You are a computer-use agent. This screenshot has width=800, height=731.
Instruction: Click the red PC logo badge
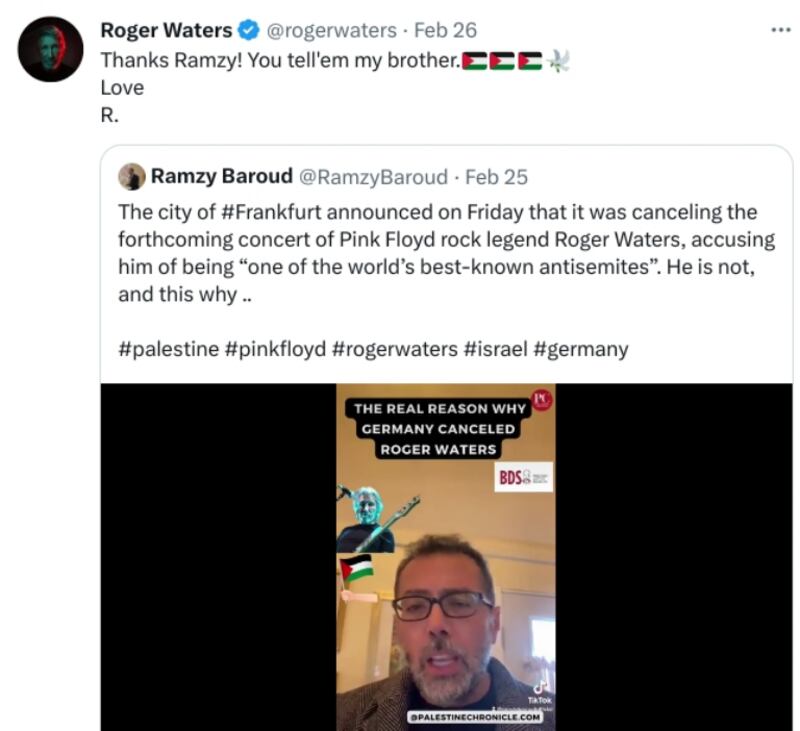pyautogui.click(x=542, y=400)
